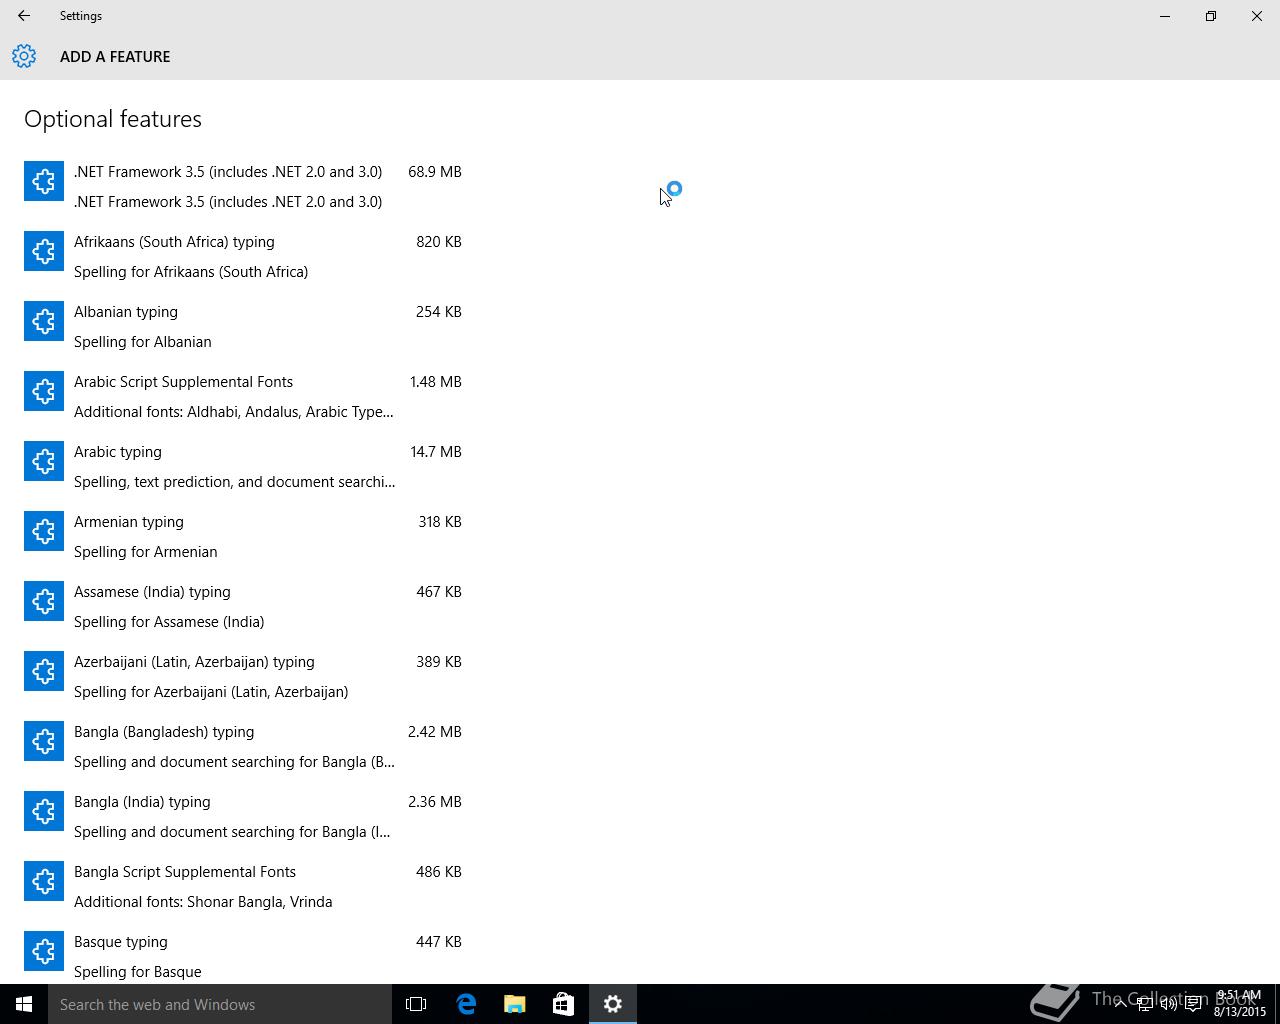The height and width of the screenshot is (1024, 1280).
Task: Click 'Spelling for Afrikaans (South Africa)' description
Action: [x=191, y=272]
